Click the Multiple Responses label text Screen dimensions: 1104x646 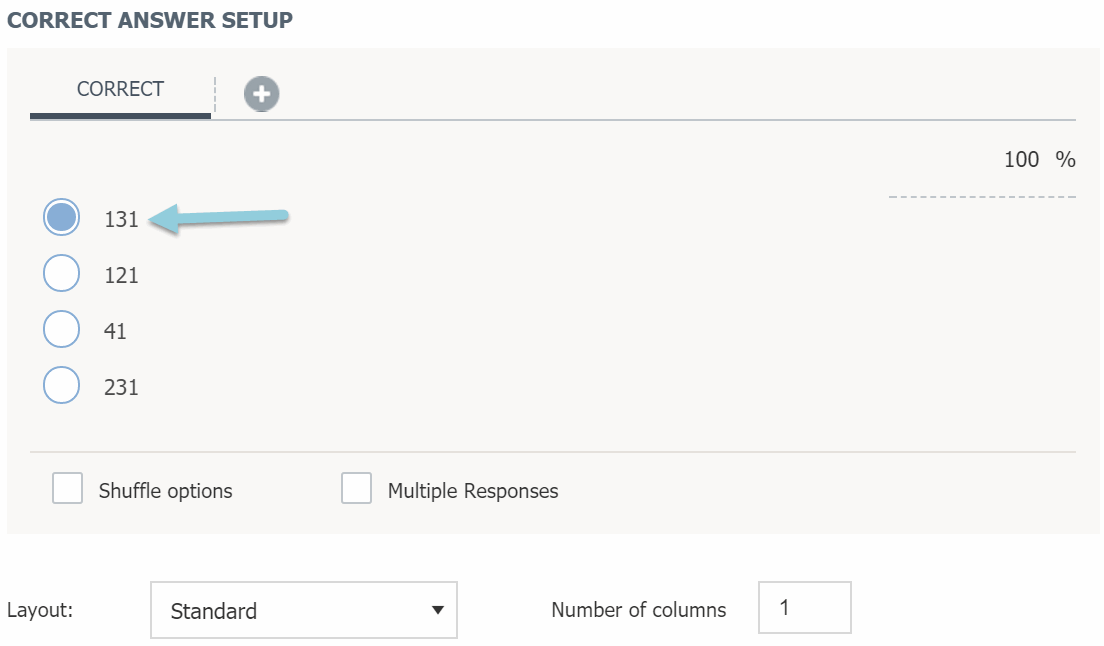point(473,491)
